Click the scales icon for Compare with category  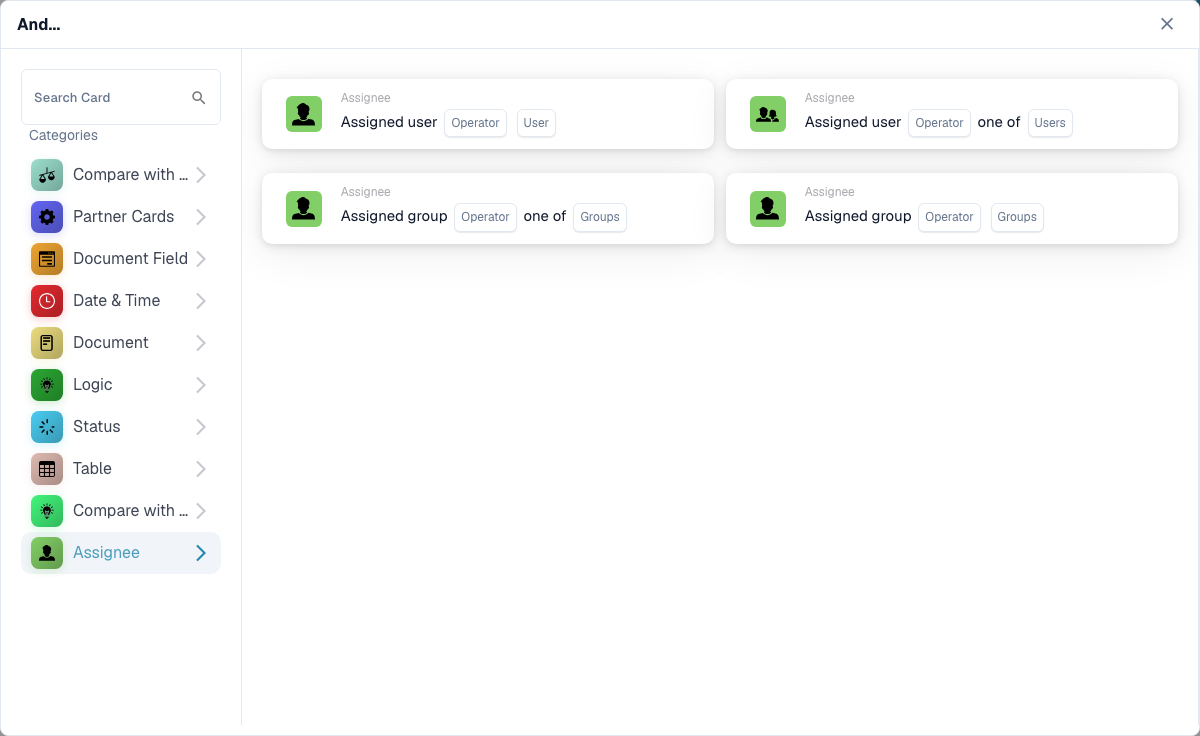coord(47,175)
